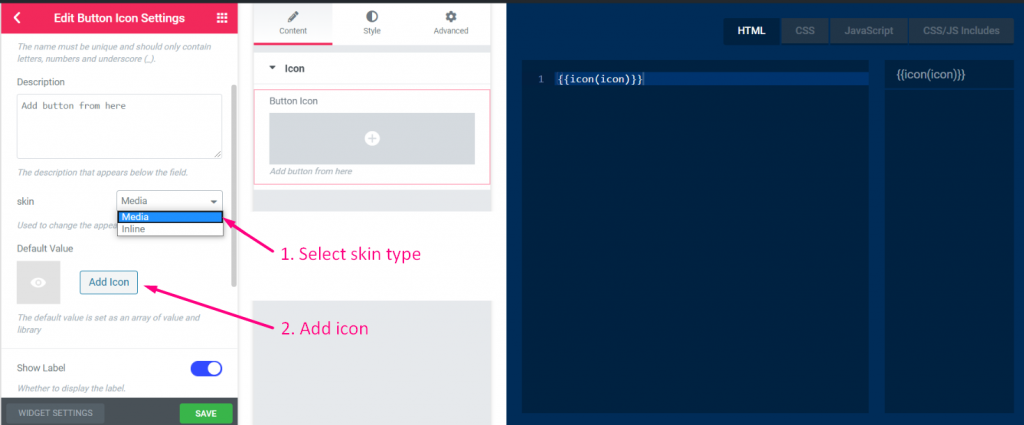Viewport: 1024px width, 425px height.
Task: Click the Advanced tab gear icon
Action: (x=451, y=16)
